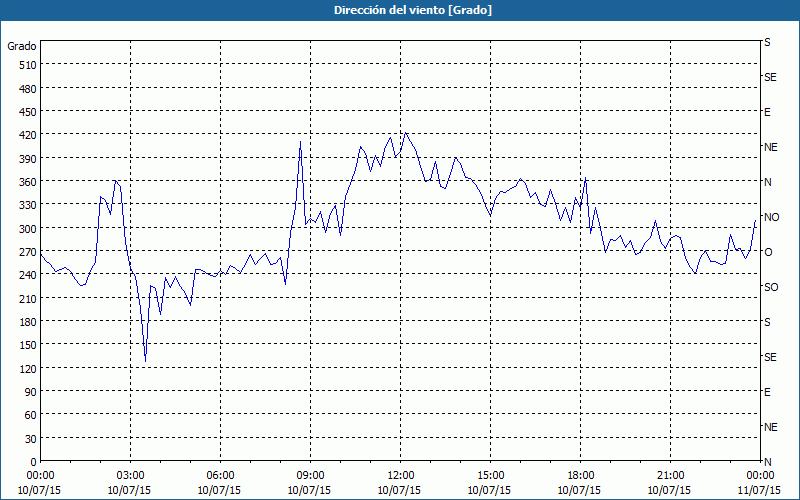Image resolution: width=800 pixels, height=500 pixels.
Task: Select the 'O' compass label at 270 degrees
Action: point(768,252)
